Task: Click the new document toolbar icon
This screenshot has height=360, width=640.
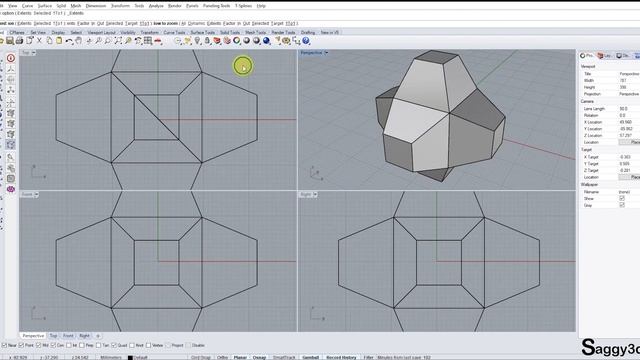Action: coord(29,41)
